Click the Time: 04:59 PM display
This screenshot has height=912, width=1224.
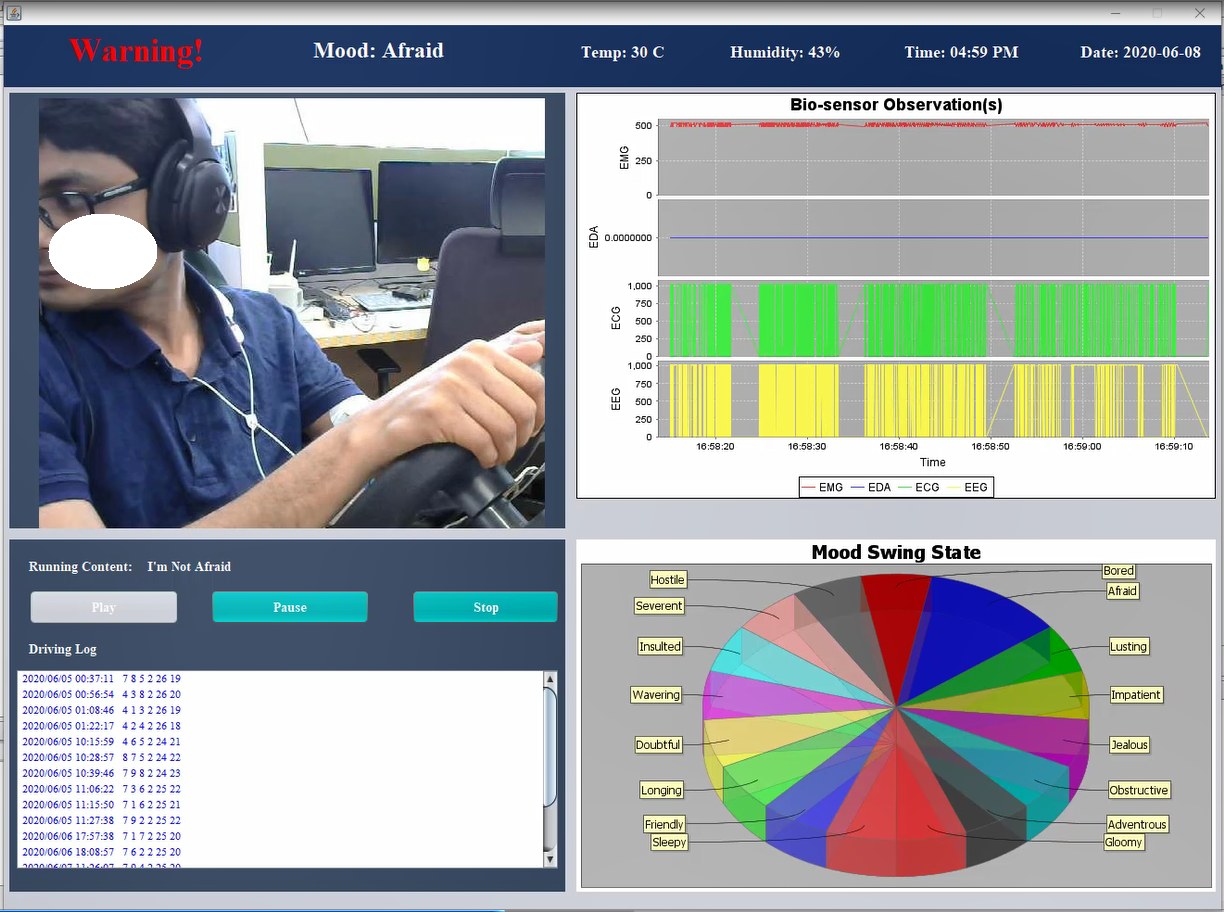pos(961,52)
